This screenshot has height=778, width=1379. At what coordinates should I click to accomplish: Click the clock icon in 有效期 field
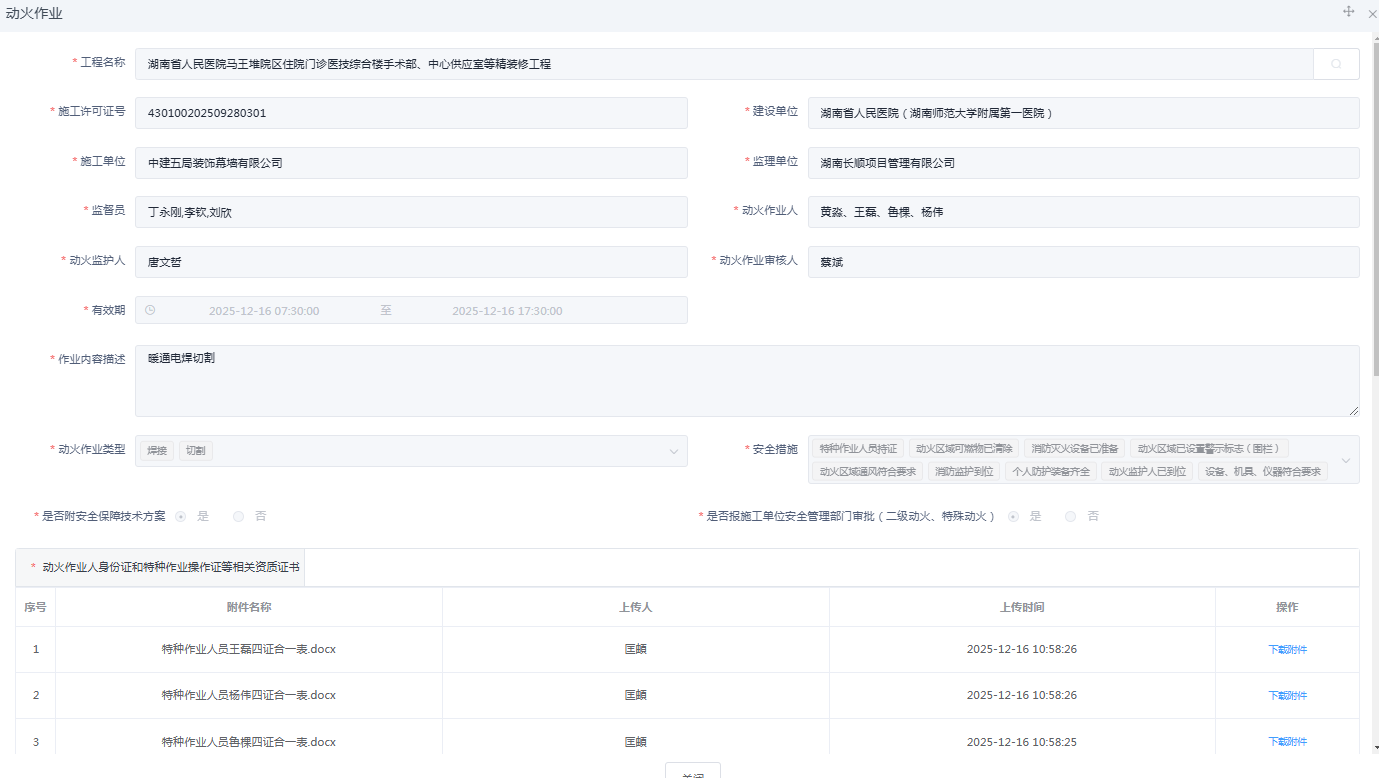(x=150, y=310)
